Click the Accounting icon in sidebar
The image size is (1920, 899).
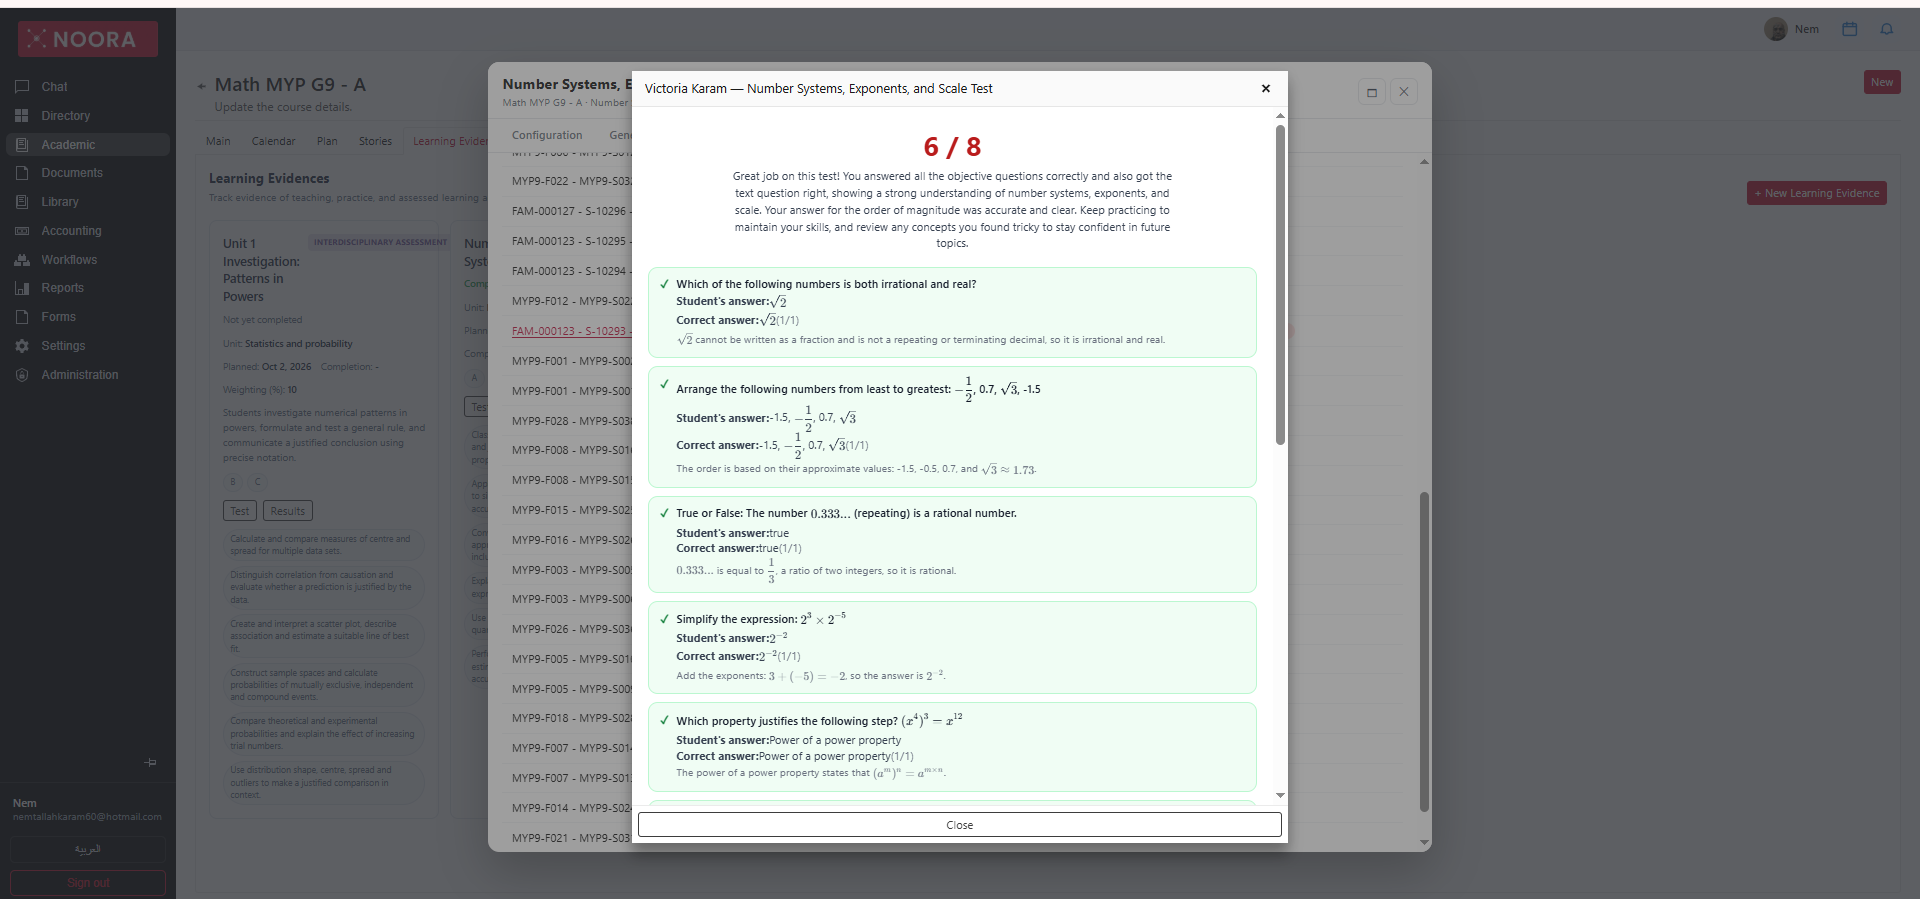[22, 231]
